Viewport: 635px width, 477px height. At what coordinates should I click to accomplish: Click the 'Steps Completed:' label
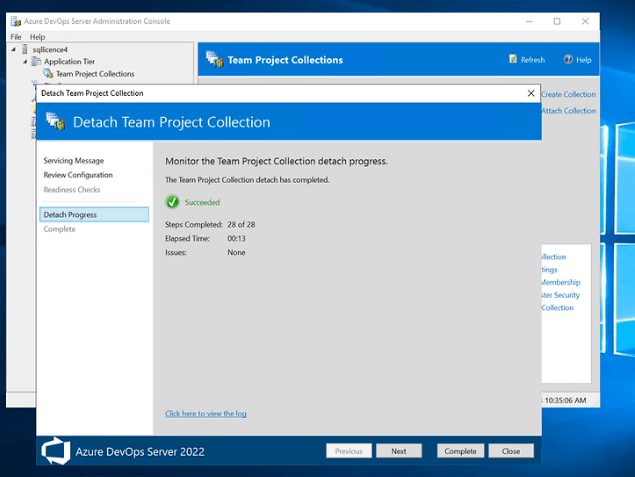pos(194,224)
